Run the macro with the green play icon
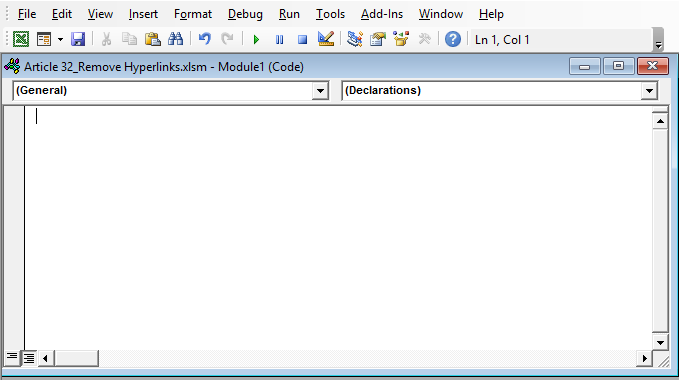 click(x=256, y=40)
